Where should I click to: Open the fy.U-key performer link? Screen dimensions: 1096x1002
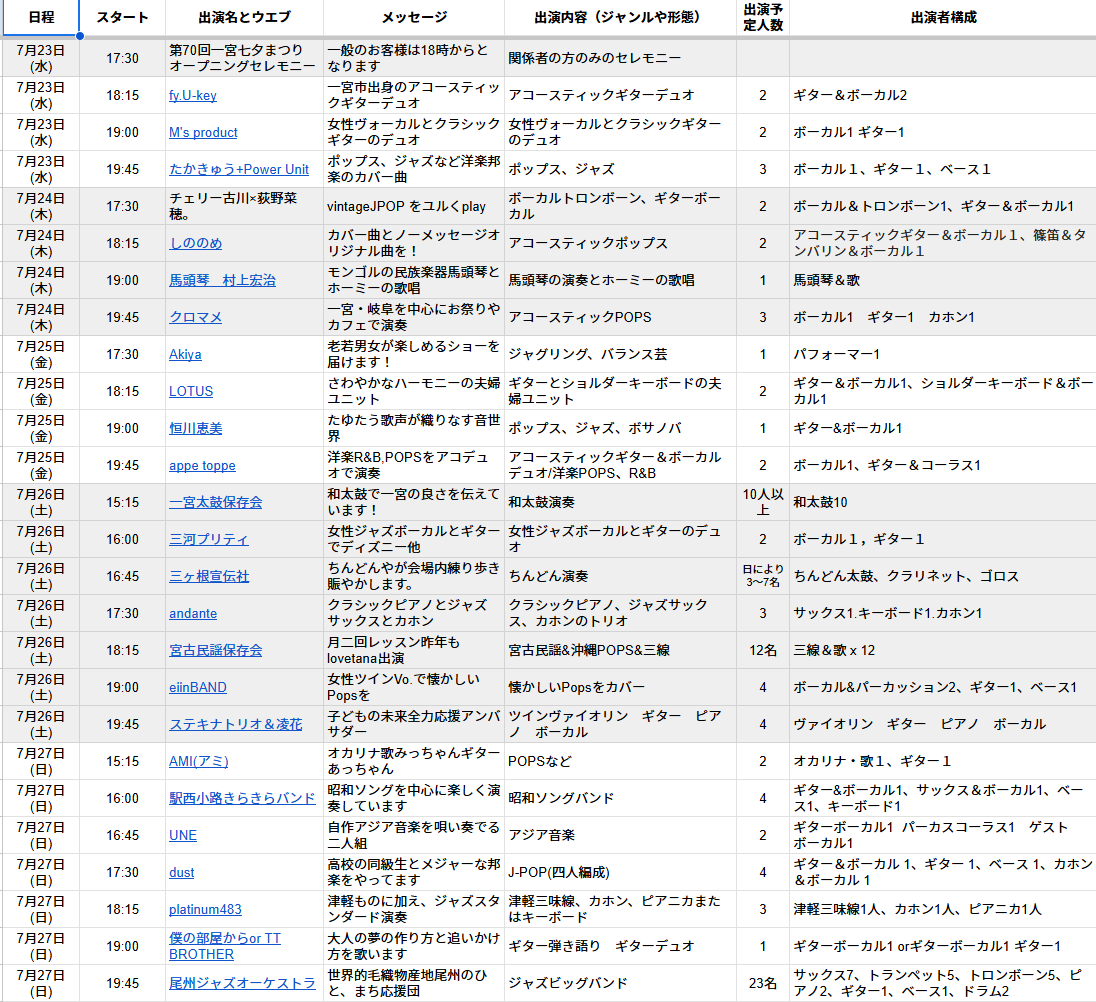(x=192, y=95)
